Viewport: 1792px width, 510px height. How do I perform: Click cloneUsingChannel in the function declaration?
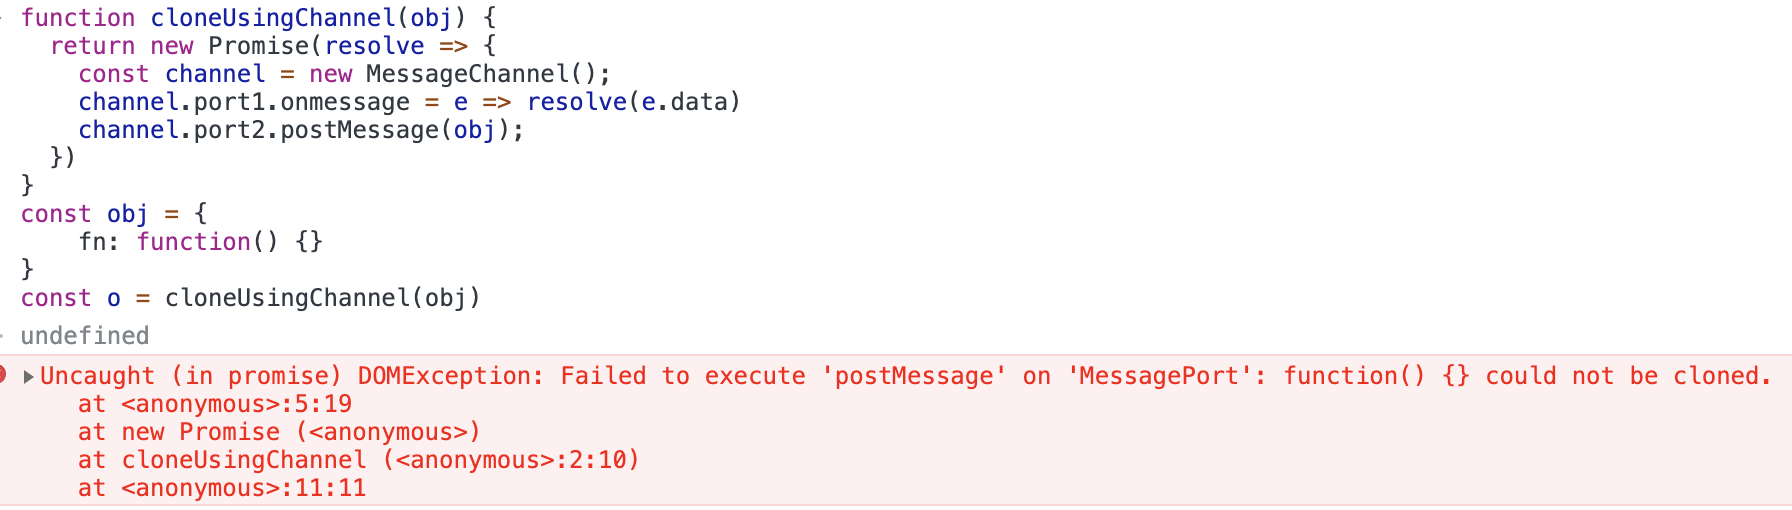click(273, 18)
